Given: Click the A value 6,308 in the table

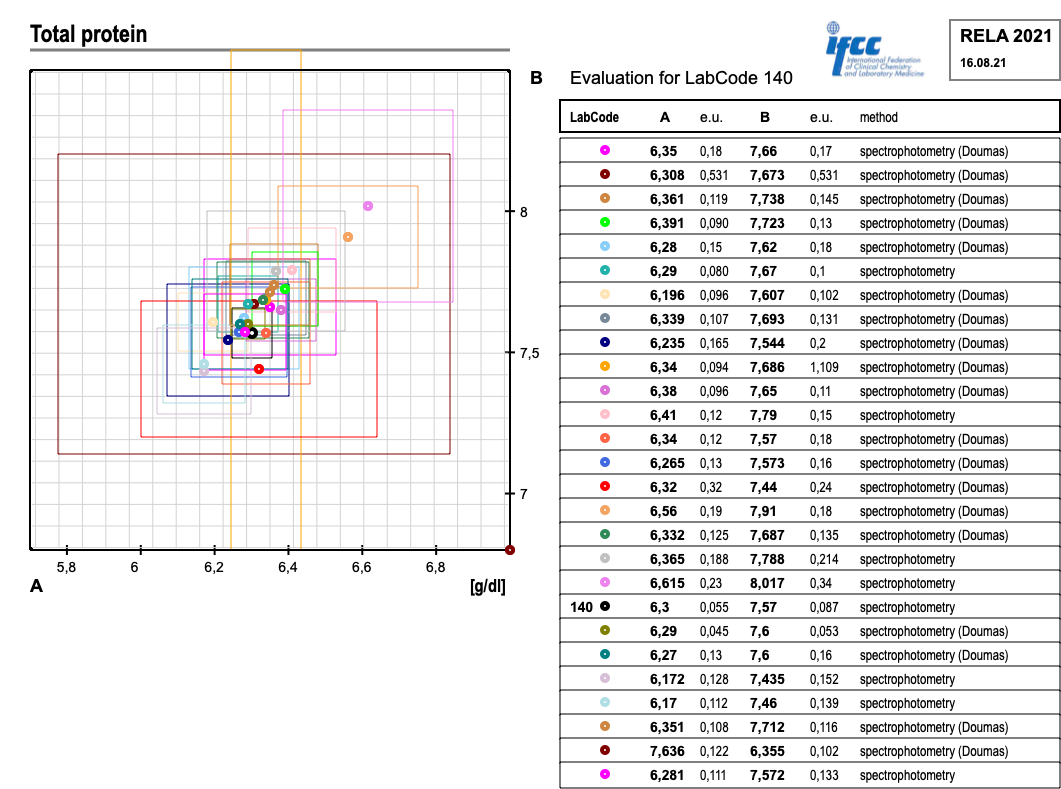Looking at the screenshot, I should (x=667, y=175).
